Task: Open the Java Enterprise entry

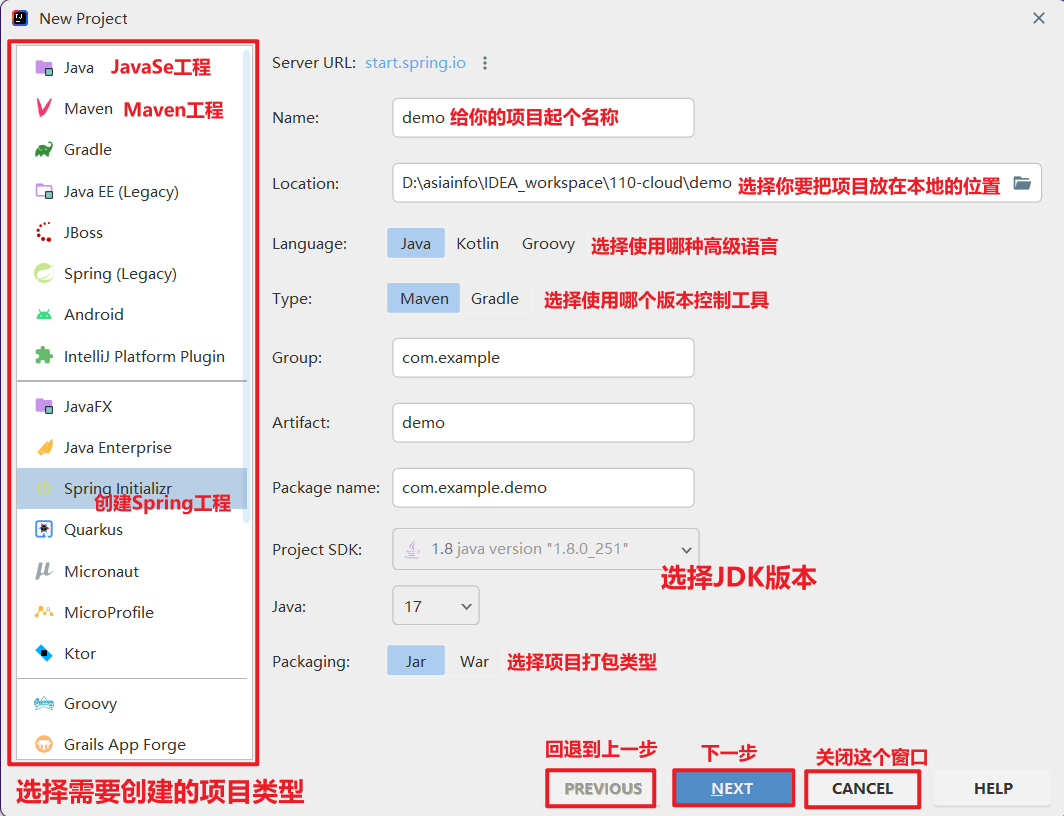Action: (132, 448)
